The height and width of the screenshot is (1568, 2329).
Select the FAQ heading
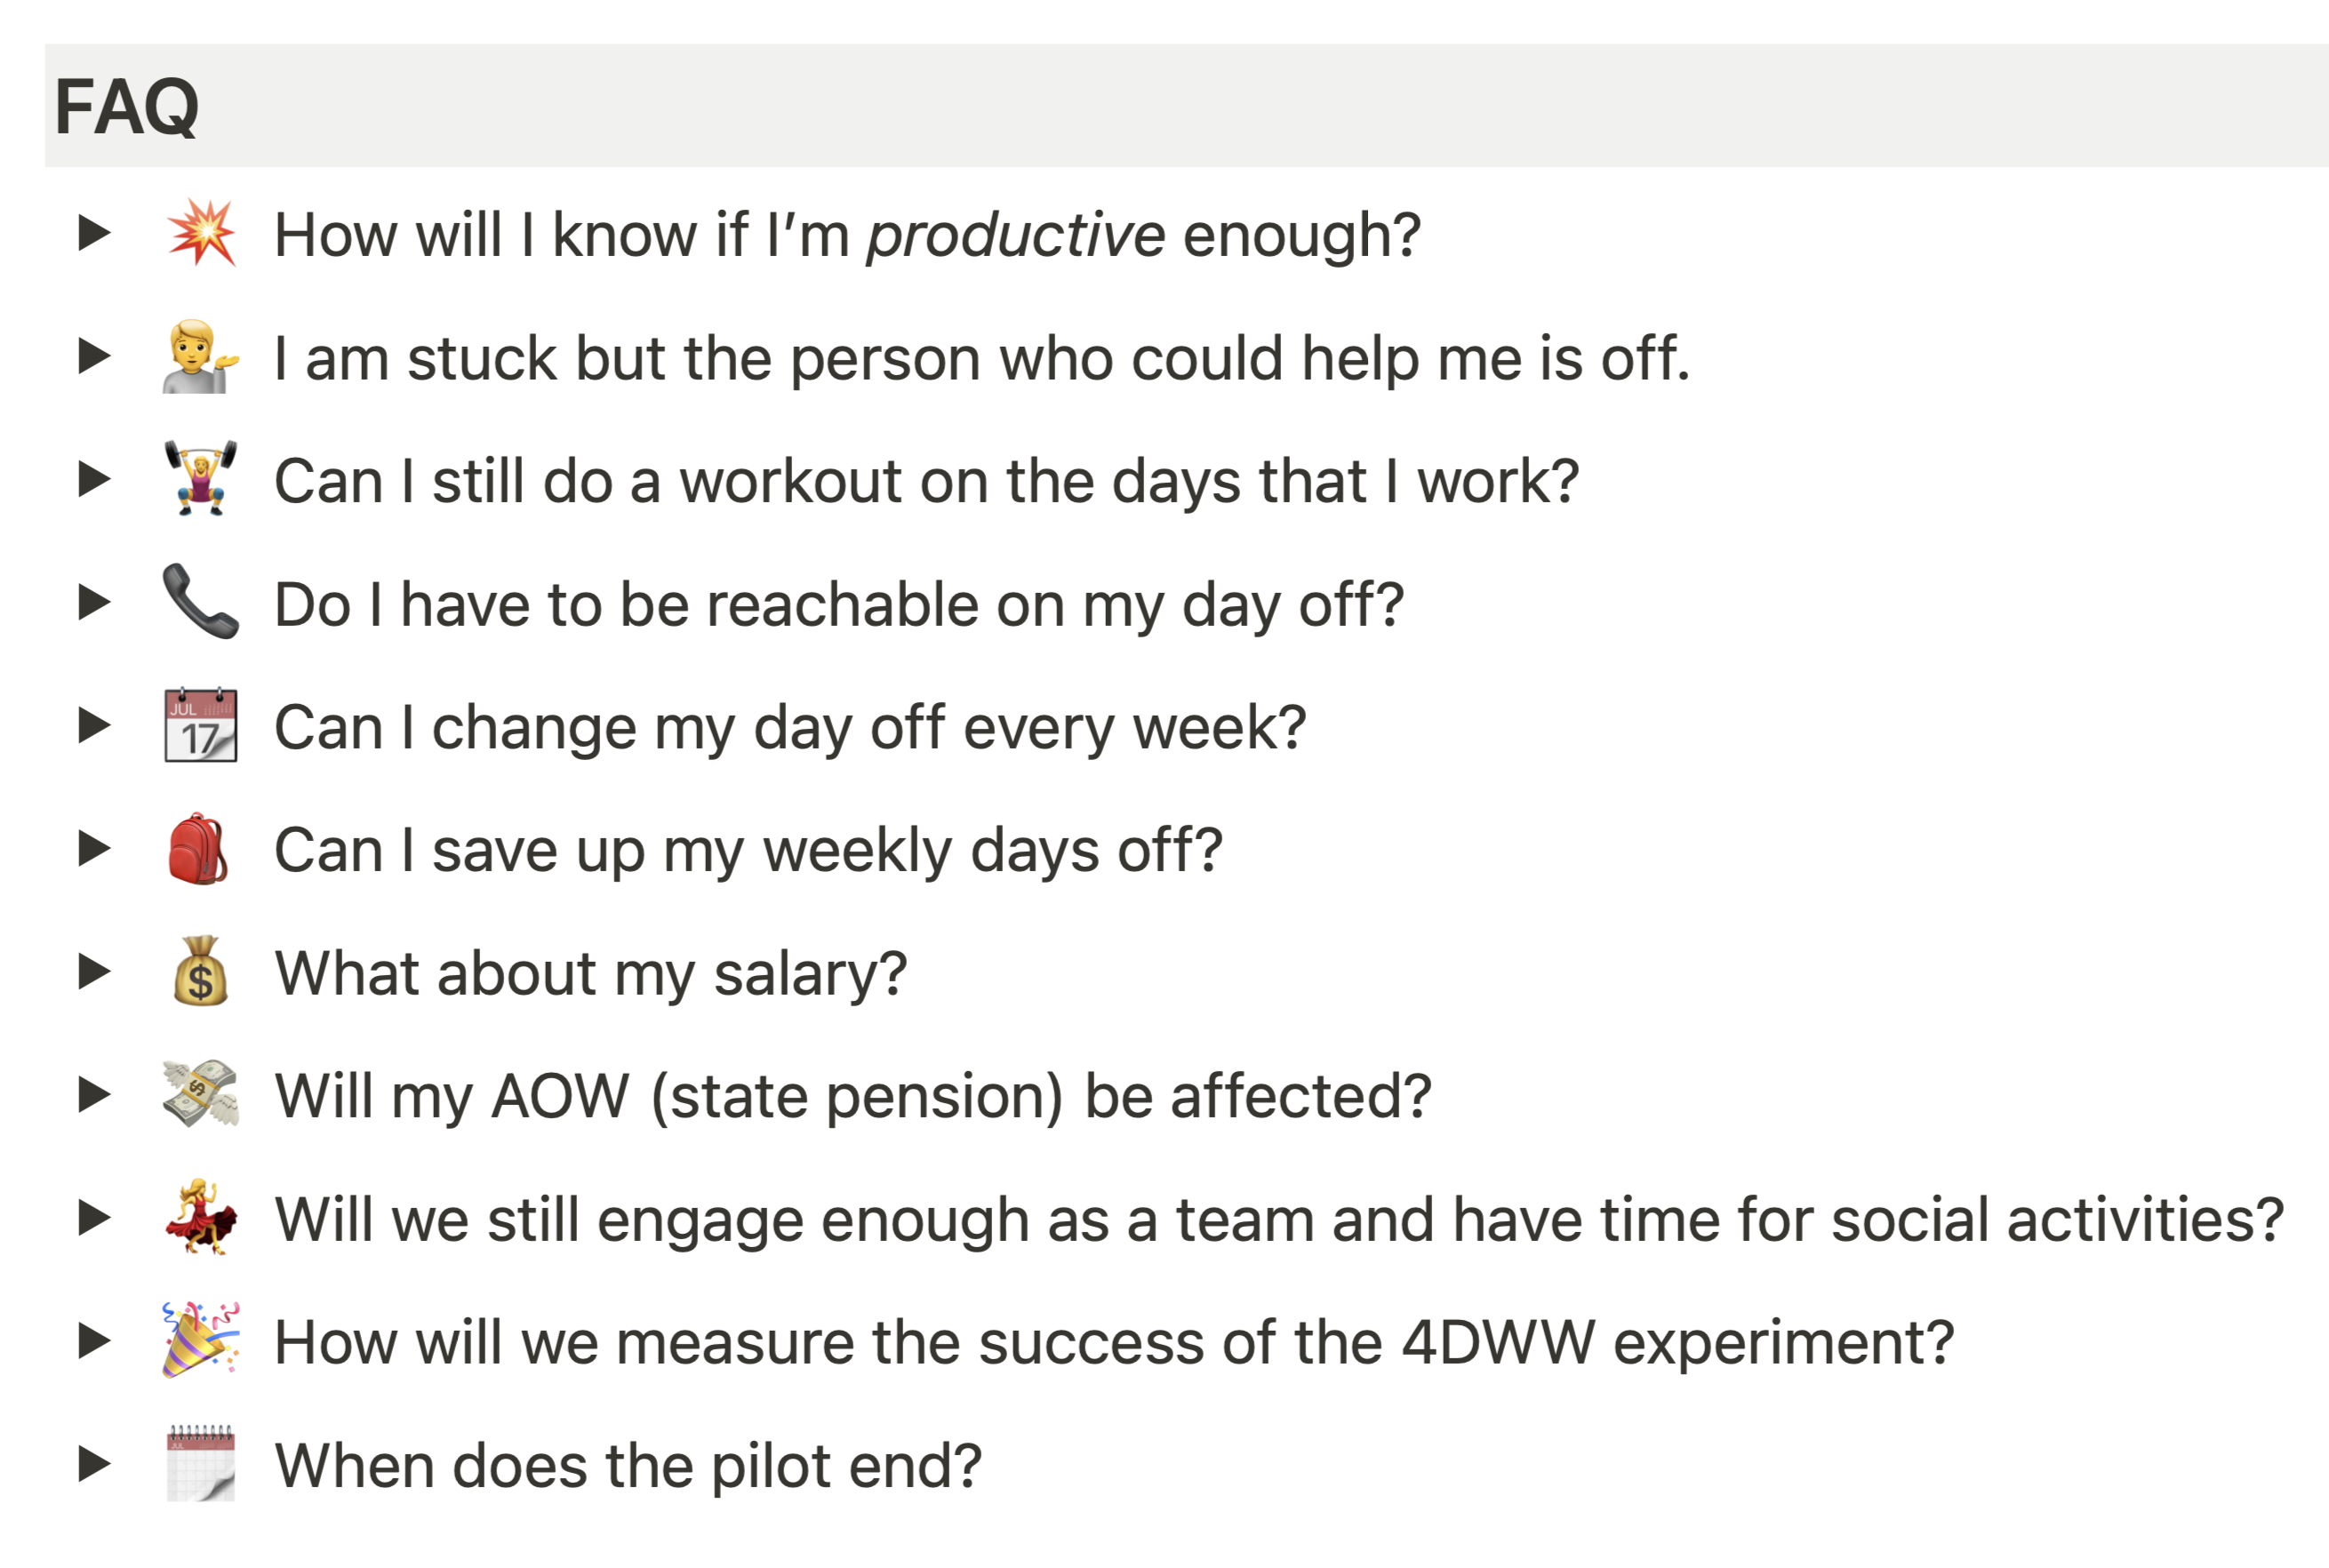tap(125, 108)
